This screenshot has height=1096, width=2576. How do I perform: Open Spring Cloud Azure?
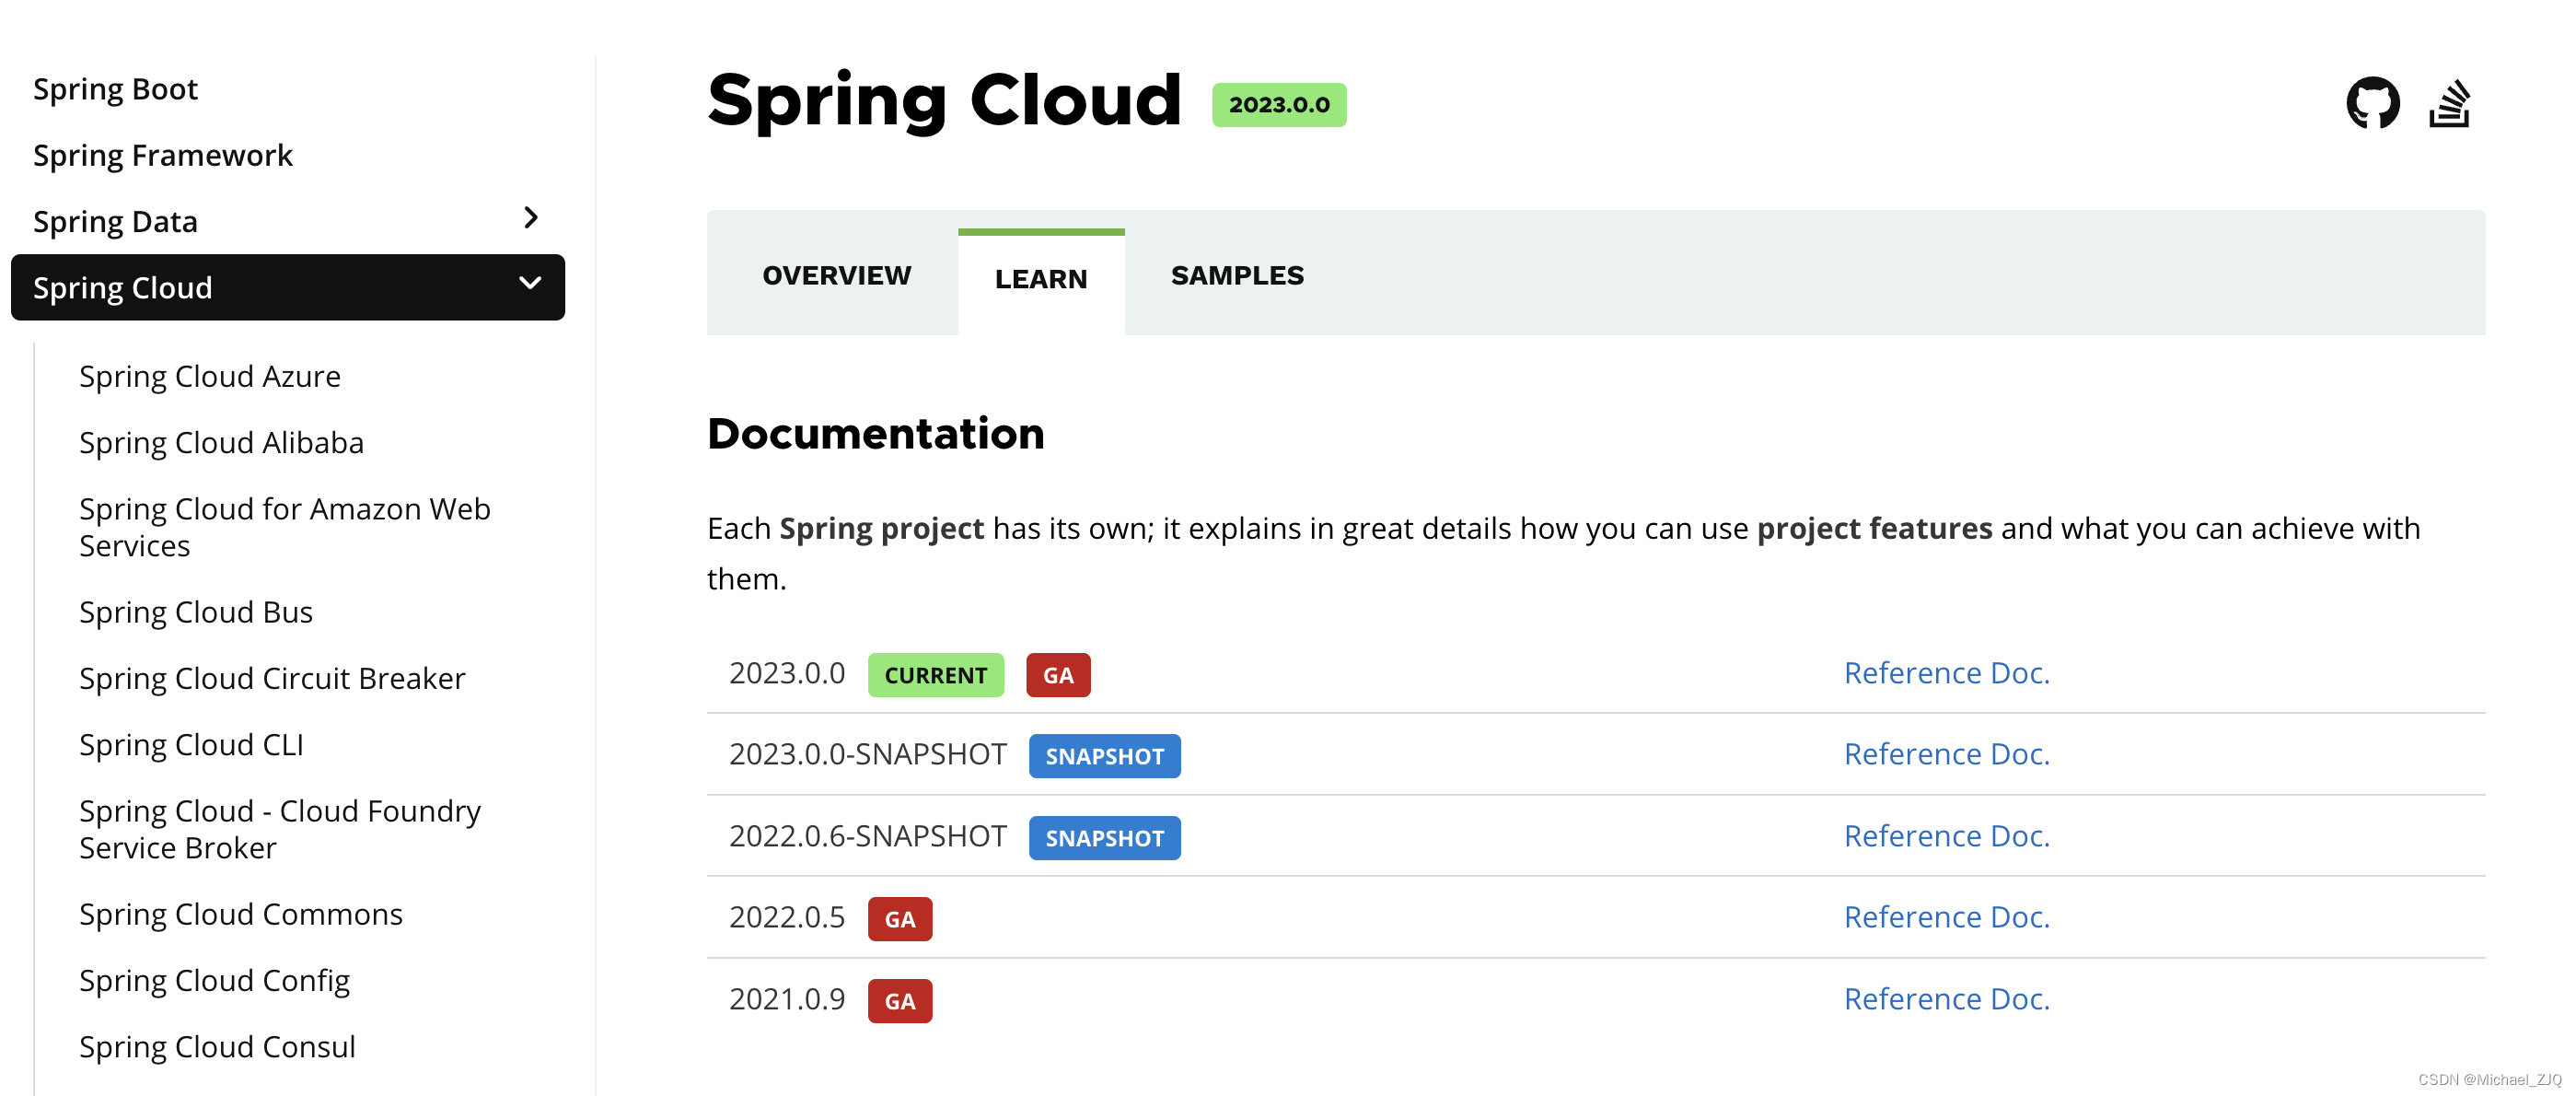click(210, 376)
